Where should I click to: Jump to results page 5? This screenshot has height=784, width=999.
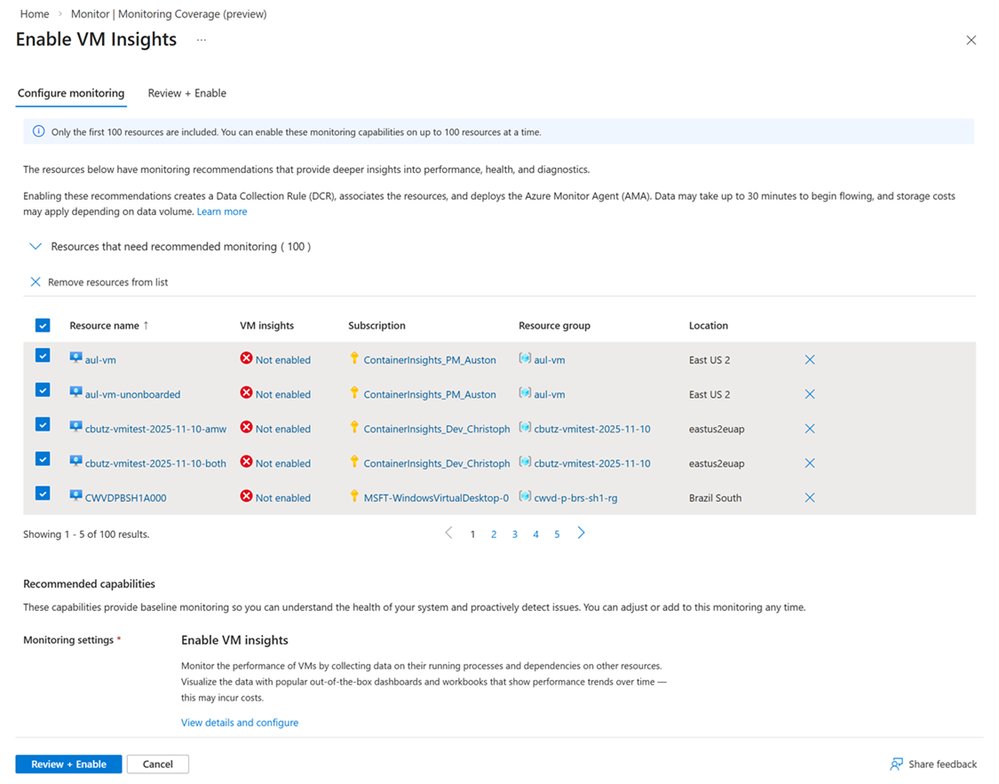pyautogui.click(x=557, y=534)
